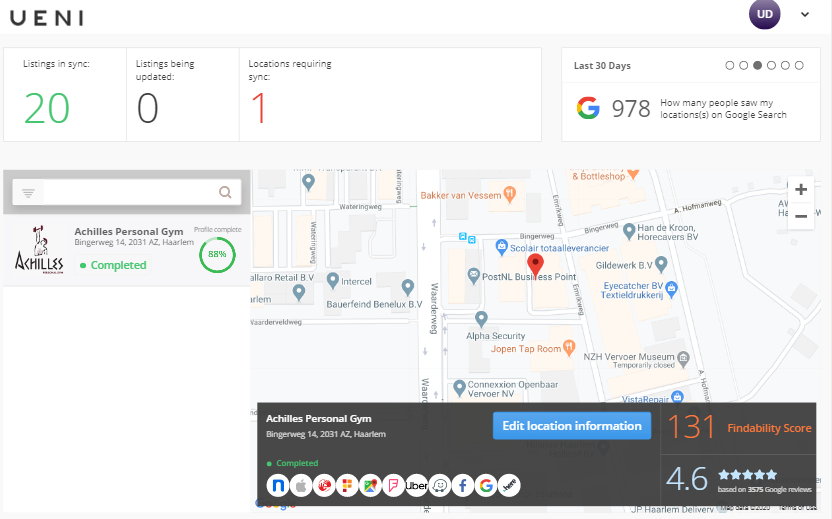
Task: Click Edit location information button
Action: (572, 426)
